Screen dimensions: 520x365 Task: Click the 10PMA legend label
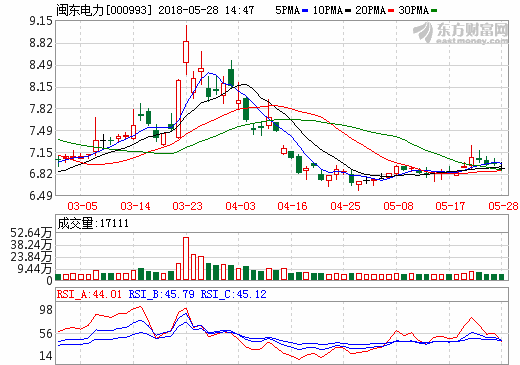[x=328, y=10]
